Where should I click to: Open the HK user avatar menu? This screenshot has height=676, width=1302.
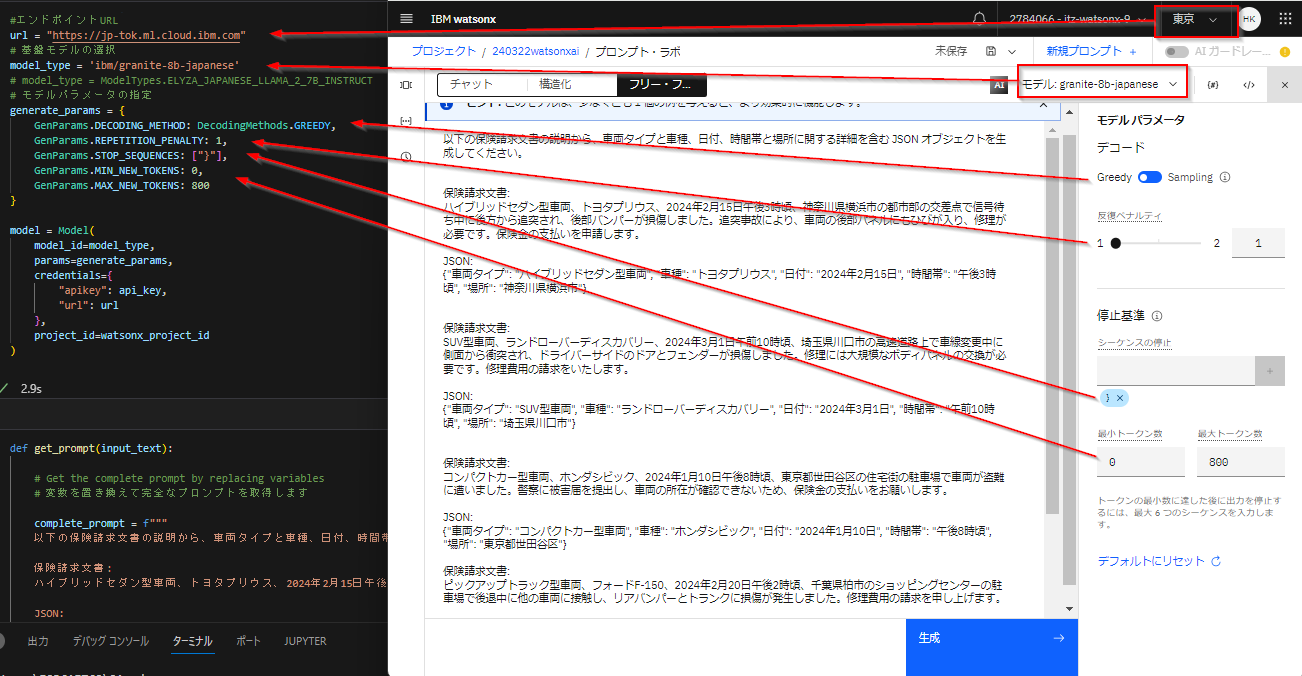point(1249,19)
